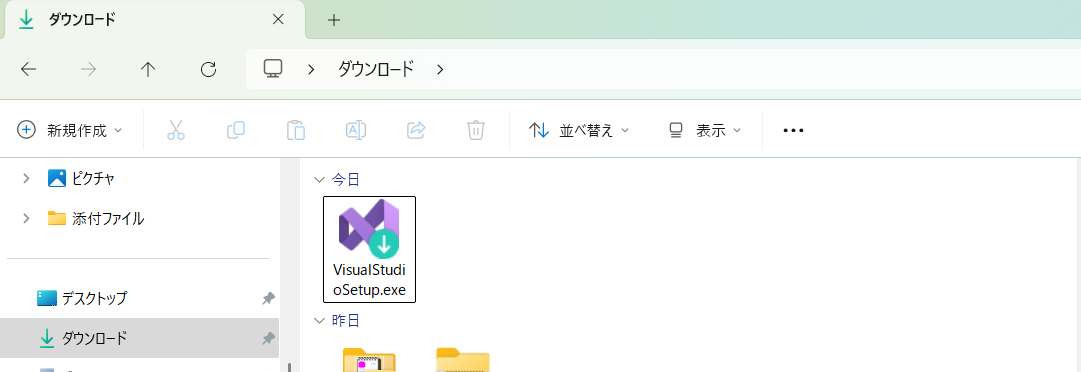Click chevron after ダウンロード in address bar

(x=440, y=69)
